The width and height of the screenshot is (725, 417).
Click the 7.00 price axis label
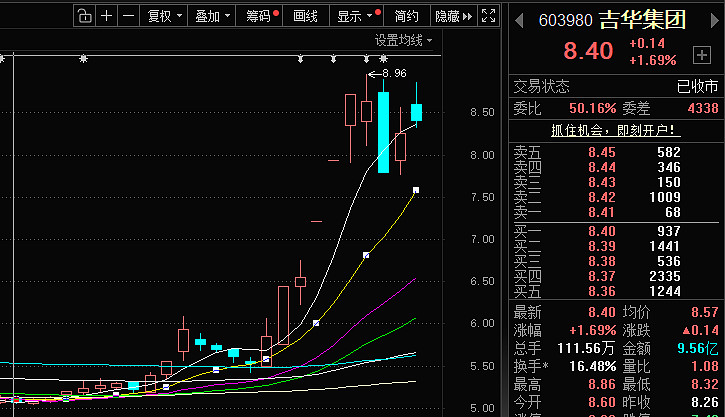pyautogui.click(x=482, y=239)
